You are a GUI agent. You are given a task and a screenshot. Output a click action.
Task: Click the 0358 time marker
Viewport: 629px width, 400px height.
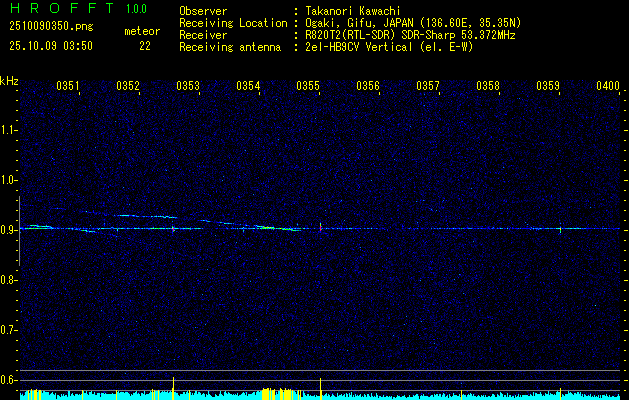(488, 86)
